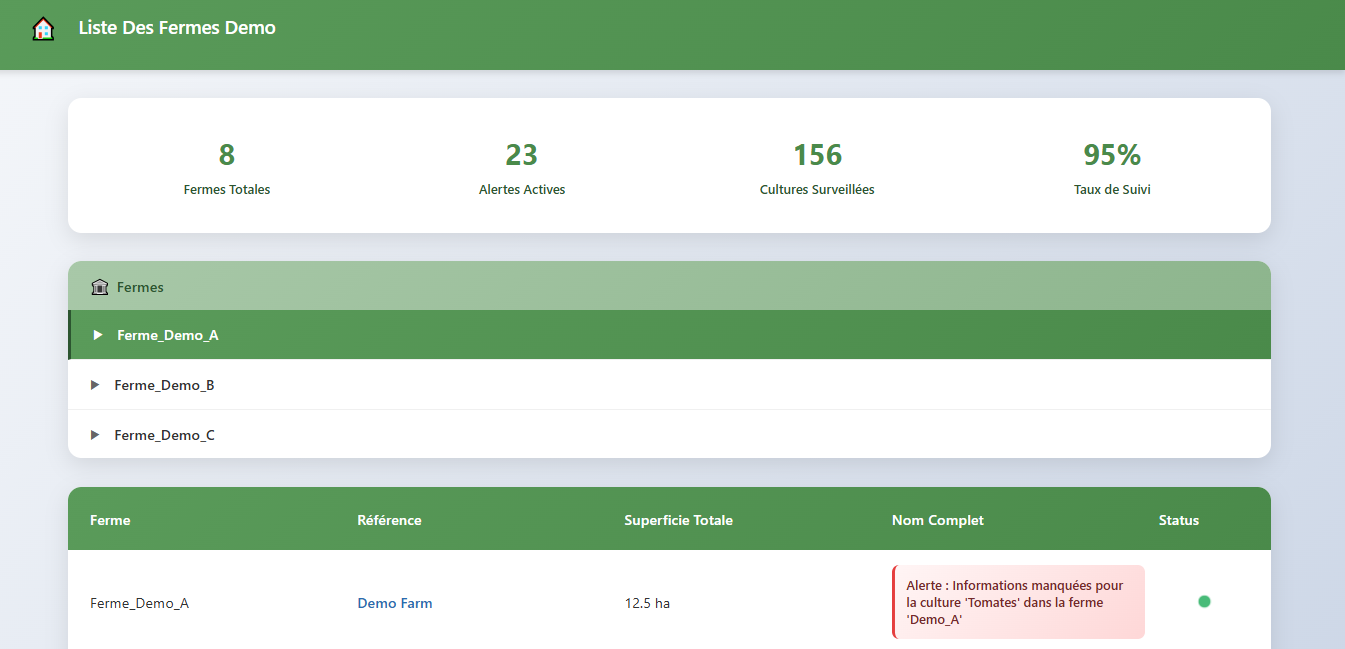Click the building icon beside Fermes
Screen dimensions: 1345x649
tap(99, 287)
